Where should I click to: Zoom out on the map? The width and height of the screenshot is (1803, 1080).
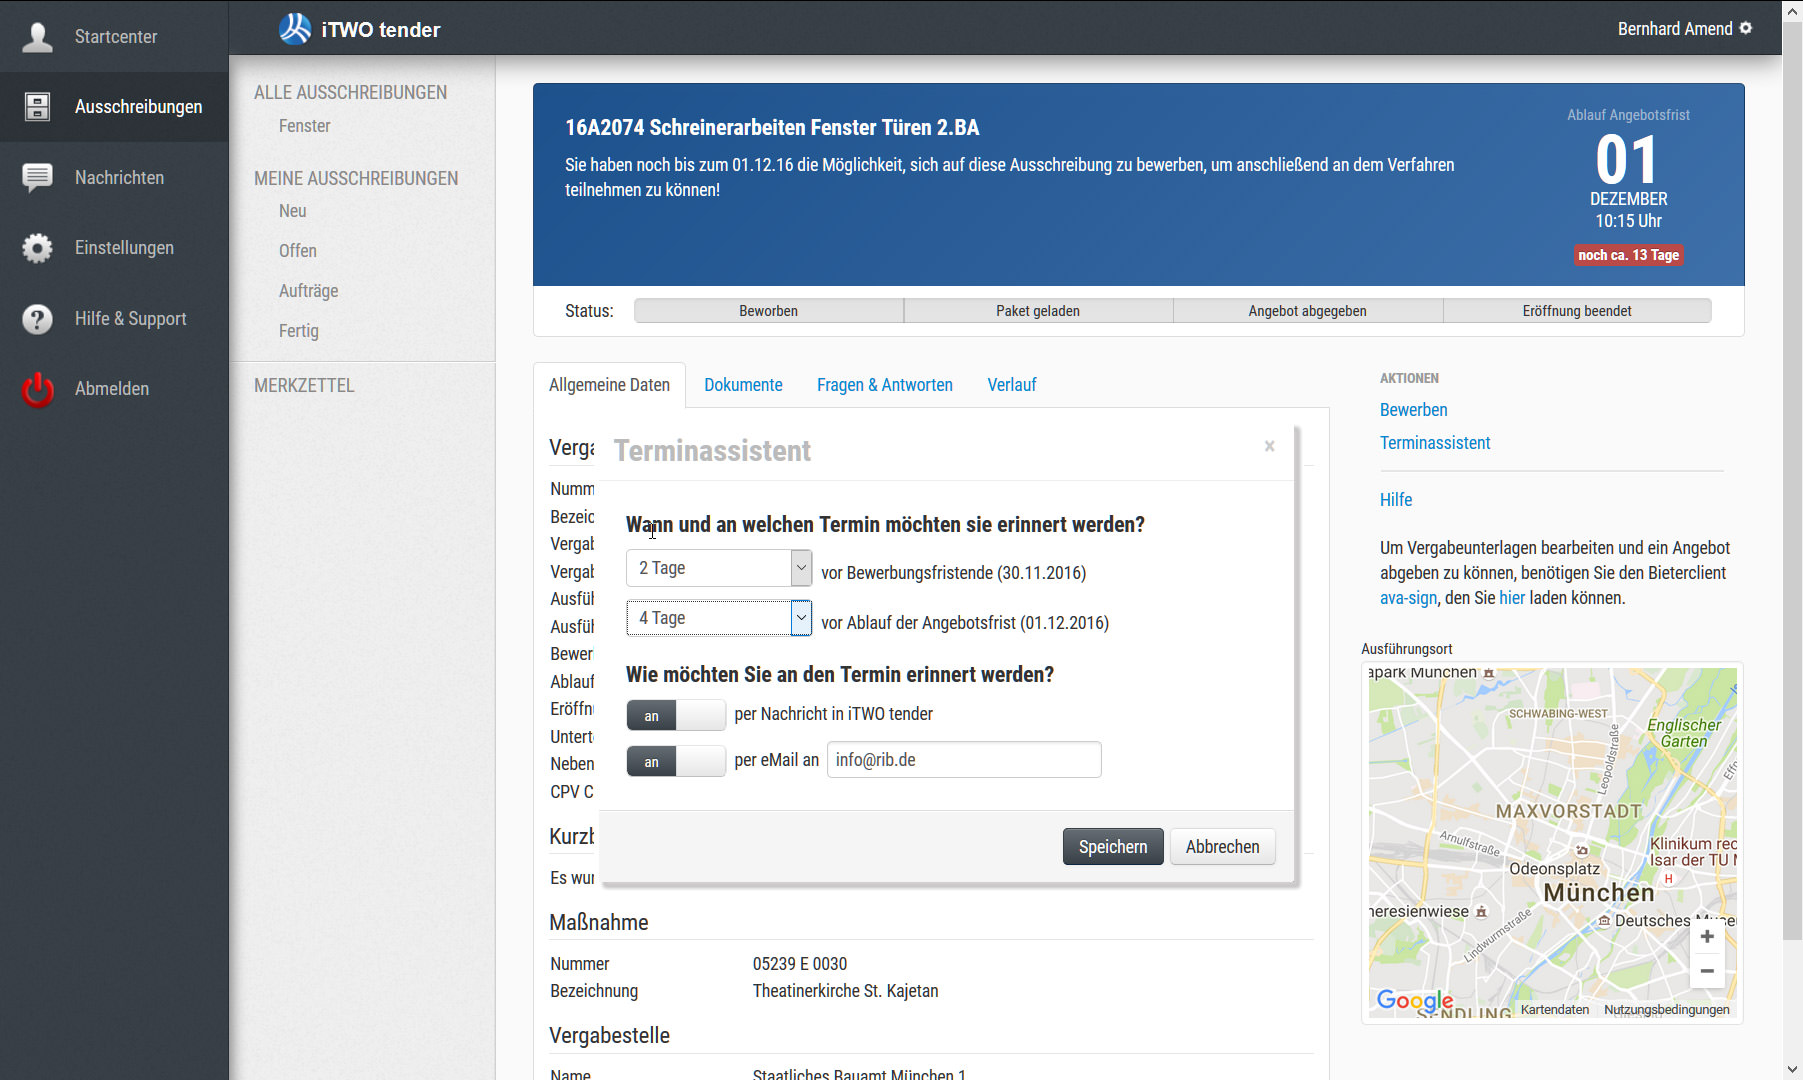click(1707, 971)
